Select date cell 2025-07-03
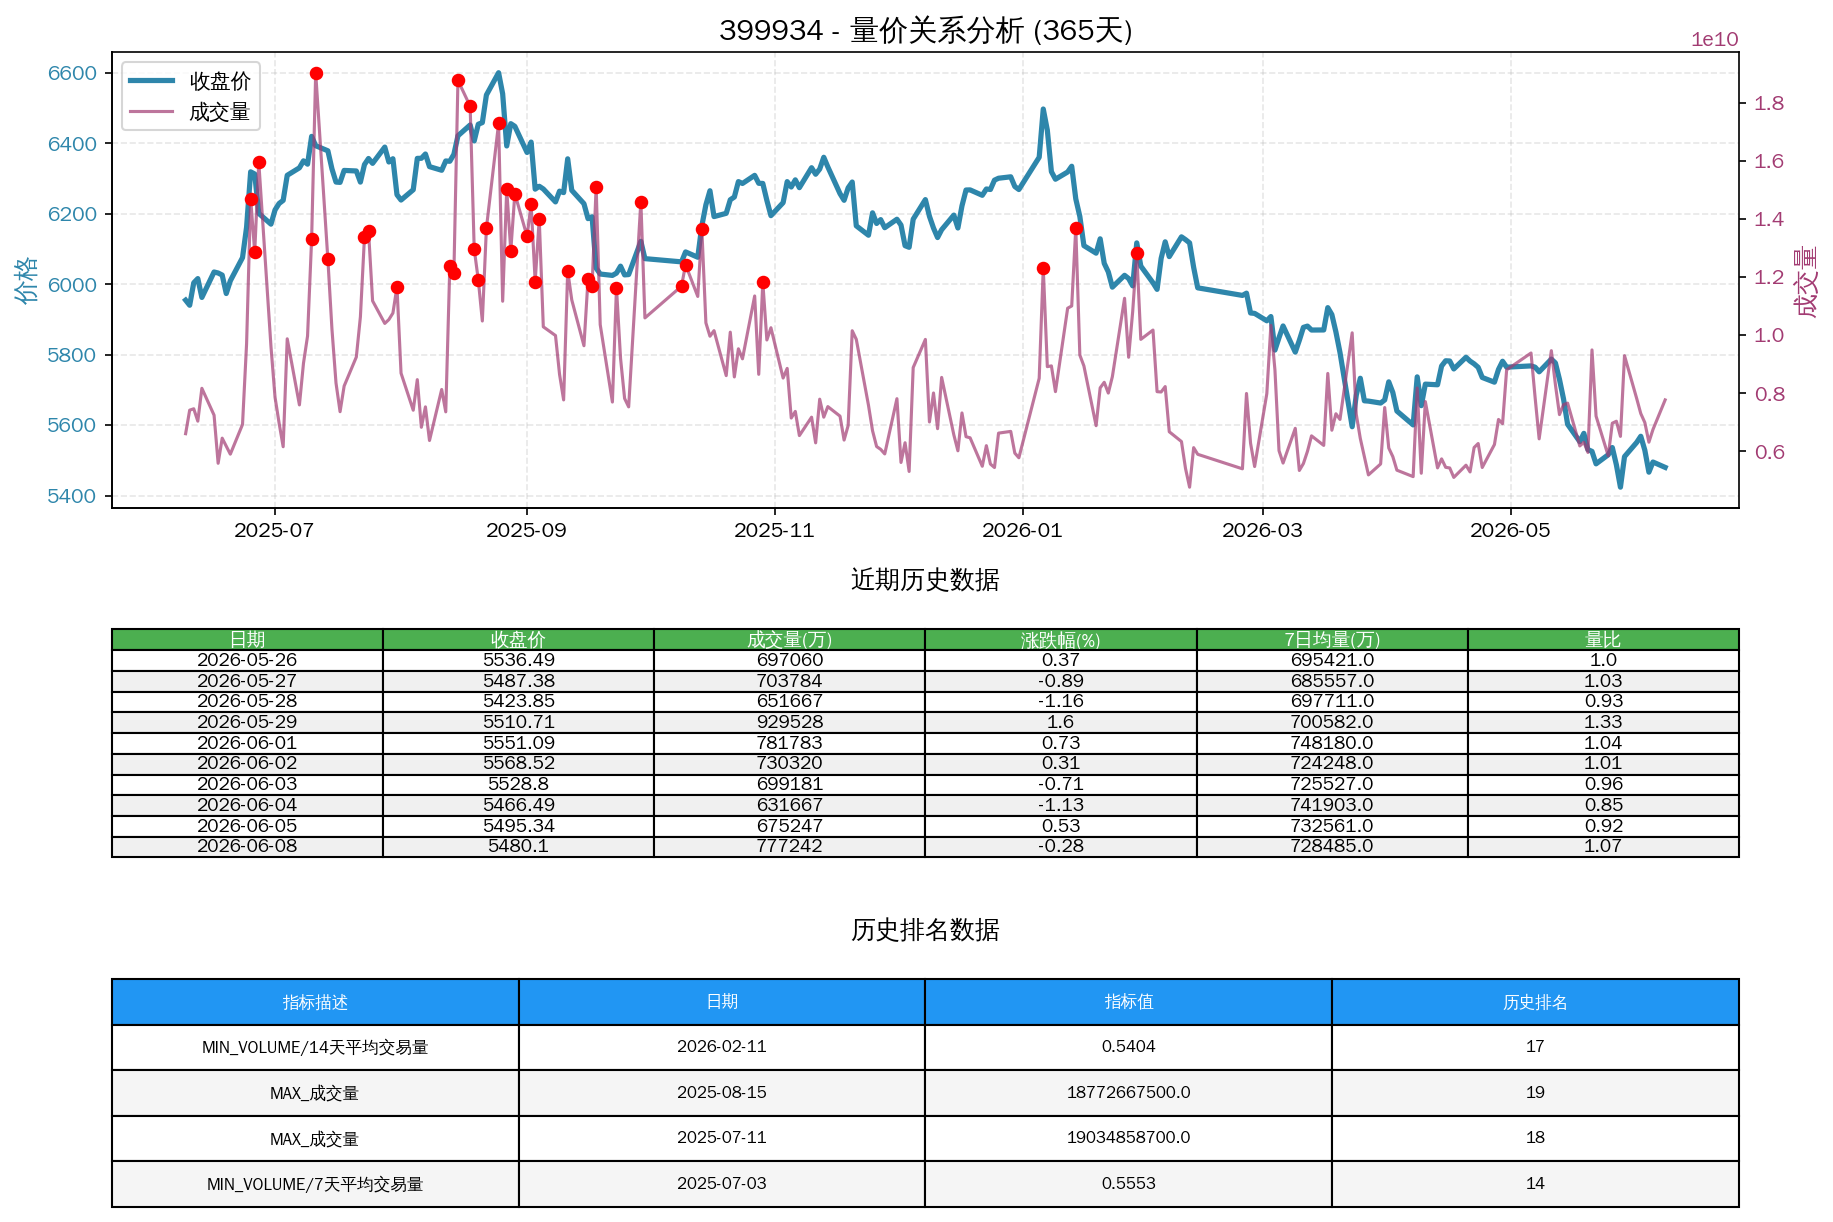Viewport: 1833px width, 1222px height. (x=722, y=1184)
